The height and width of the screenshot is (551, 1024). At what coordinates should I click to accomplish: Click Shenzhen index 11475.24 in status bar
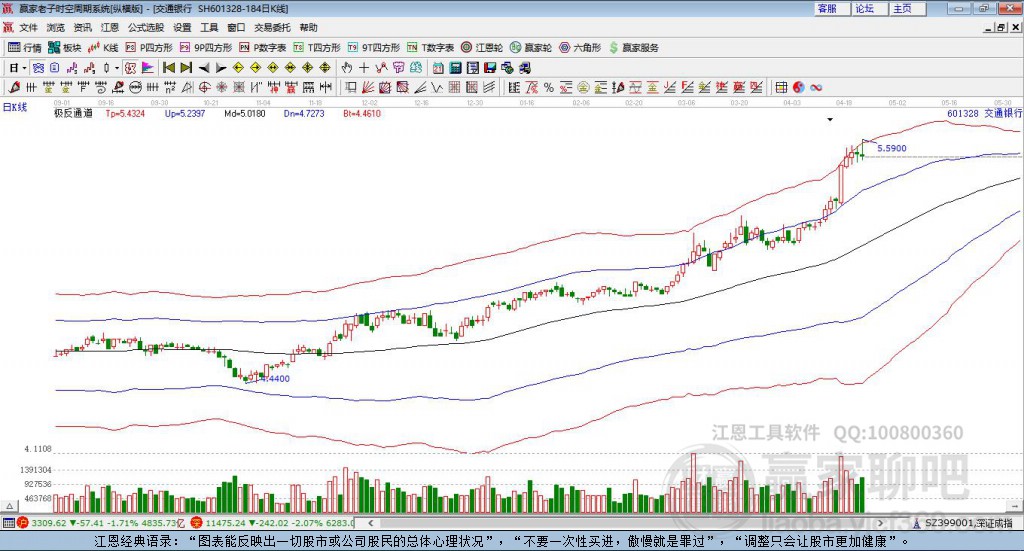click(225, 523)
